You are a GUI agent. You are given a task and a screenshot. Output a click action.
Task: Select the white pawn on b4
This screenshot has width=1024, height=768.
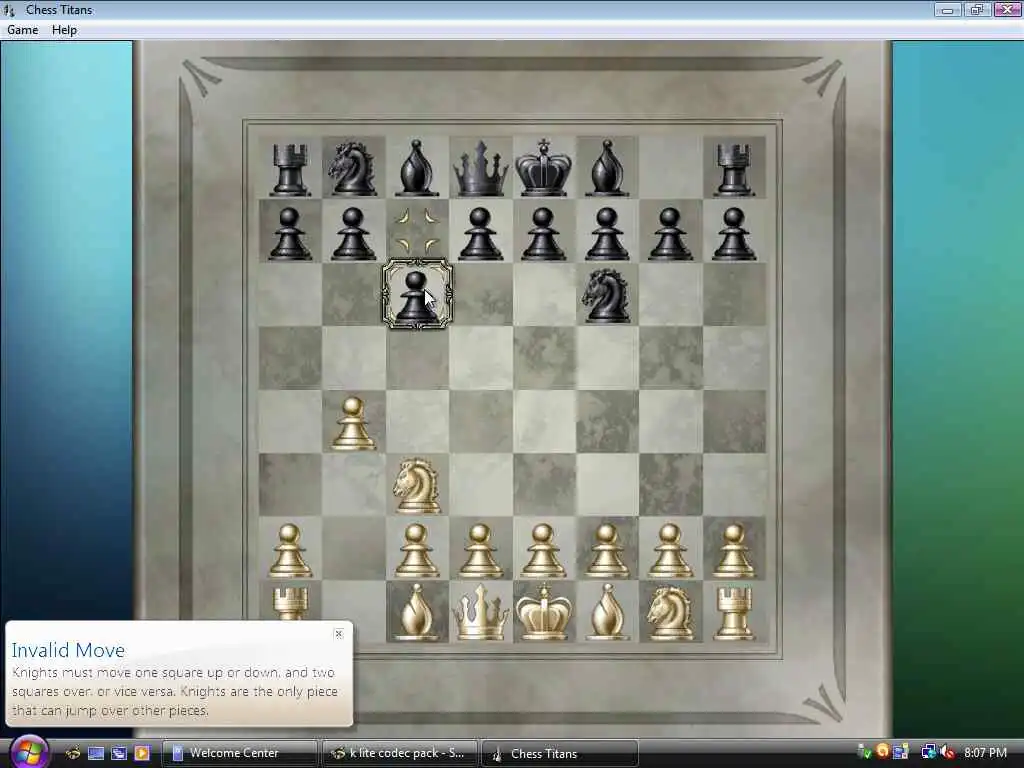click(353, 424)
